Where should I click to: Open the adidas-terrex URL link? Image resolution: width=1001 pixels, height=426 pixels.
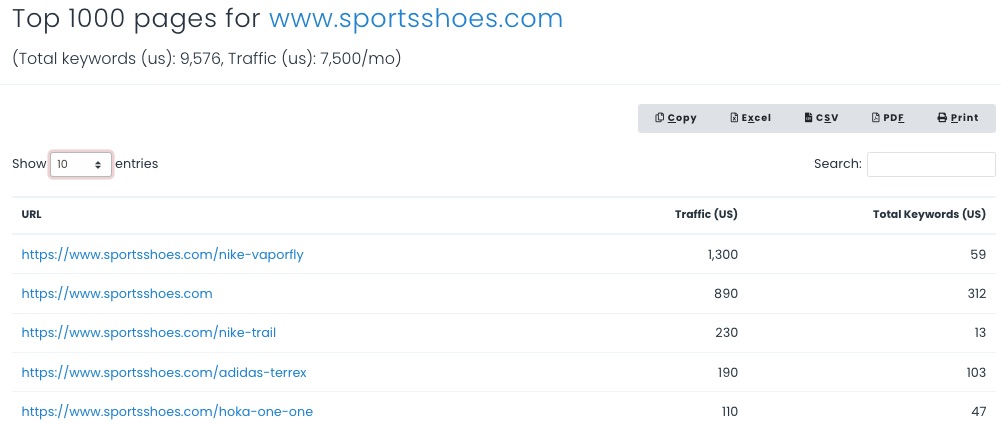(x=164, y=372)
